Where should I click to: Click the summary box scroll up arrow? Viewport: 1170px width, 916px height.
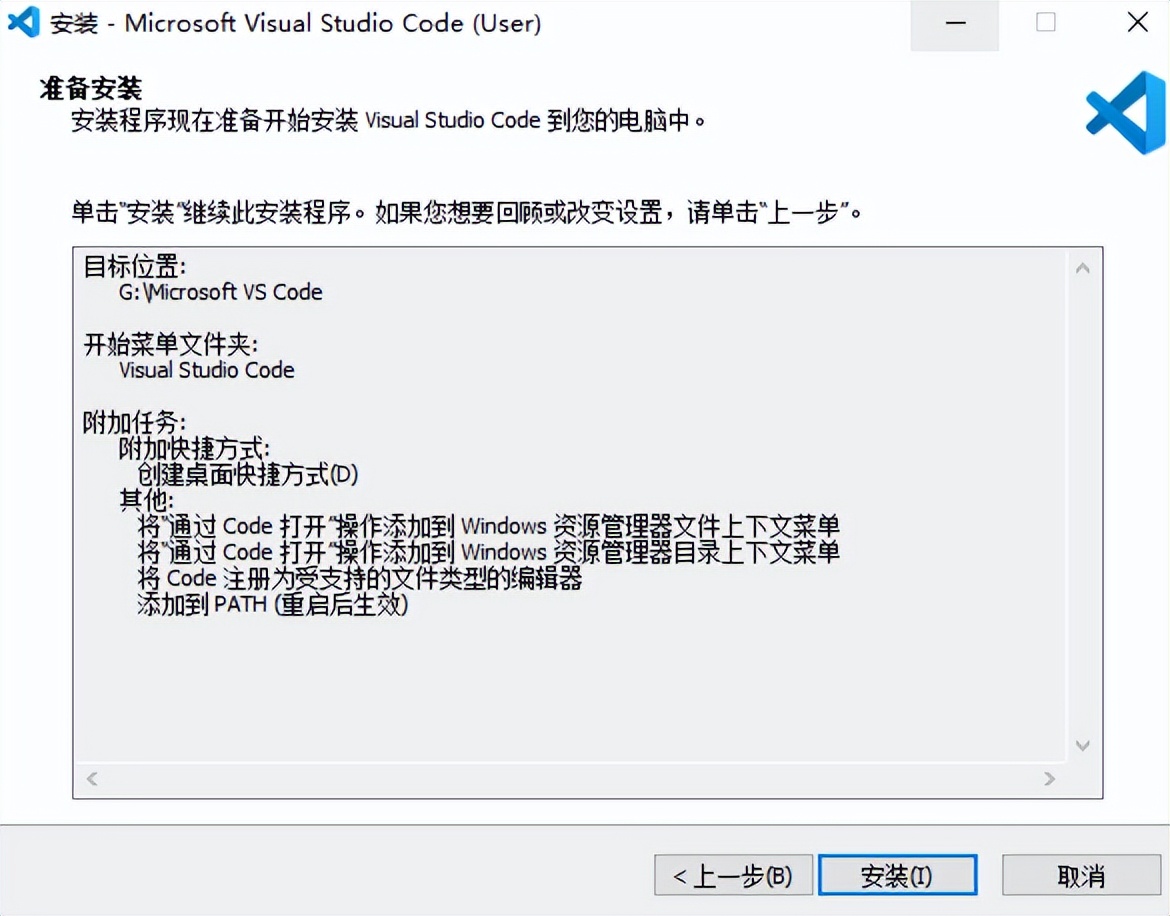point(1083,268)
